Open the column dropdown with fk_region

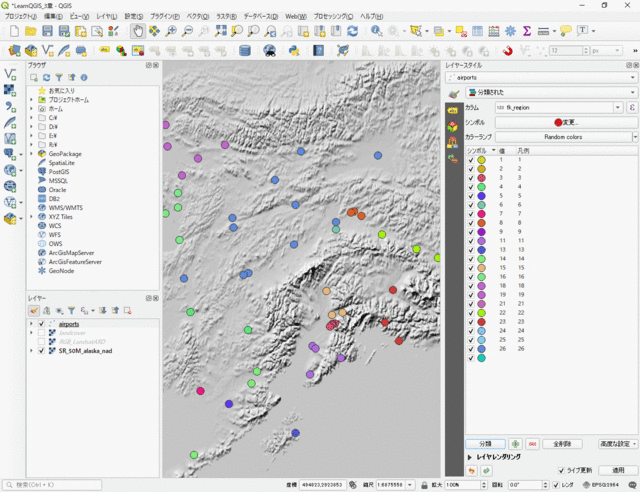pos(559,108)
